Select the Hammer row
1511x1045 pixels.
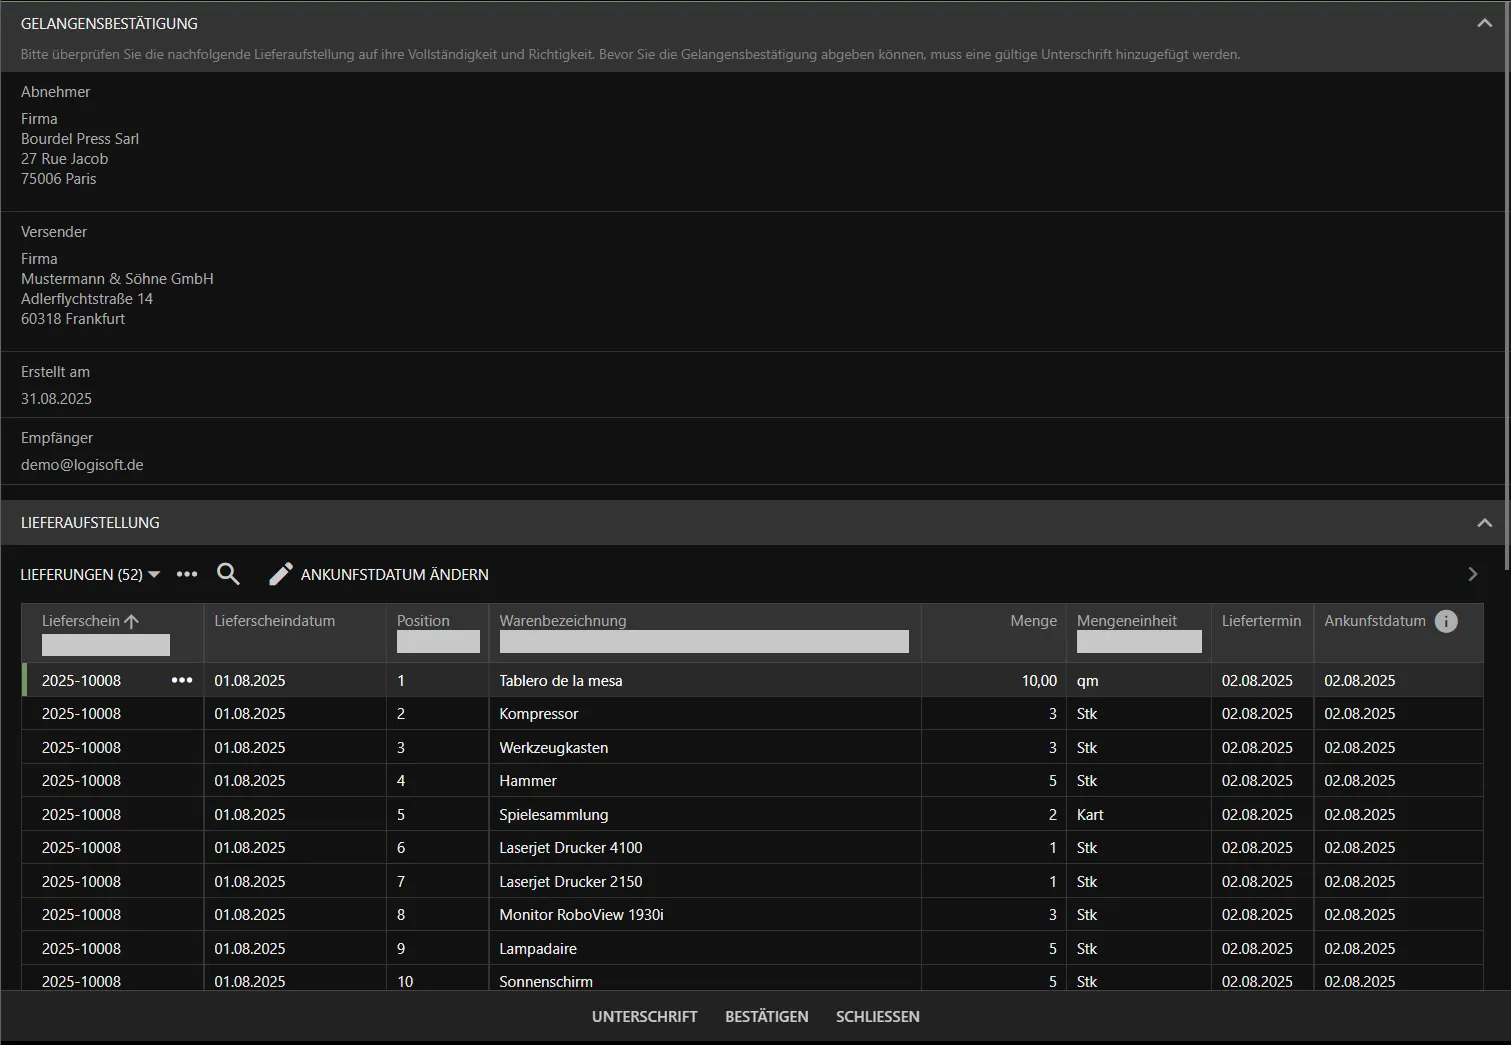(x=752, y=781)
